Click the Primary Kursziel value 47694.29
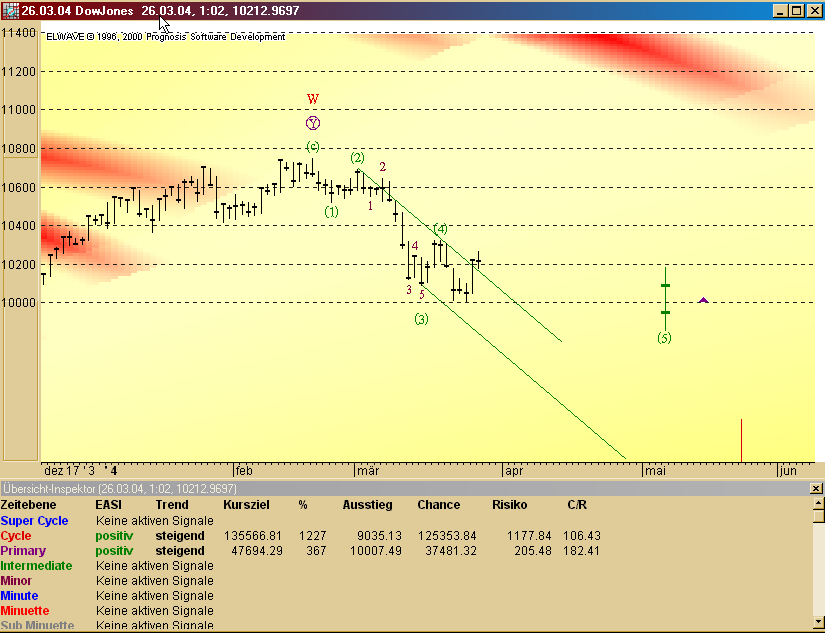Image resolution: width=825 pixels, height=633 pixels. point(257,551)
